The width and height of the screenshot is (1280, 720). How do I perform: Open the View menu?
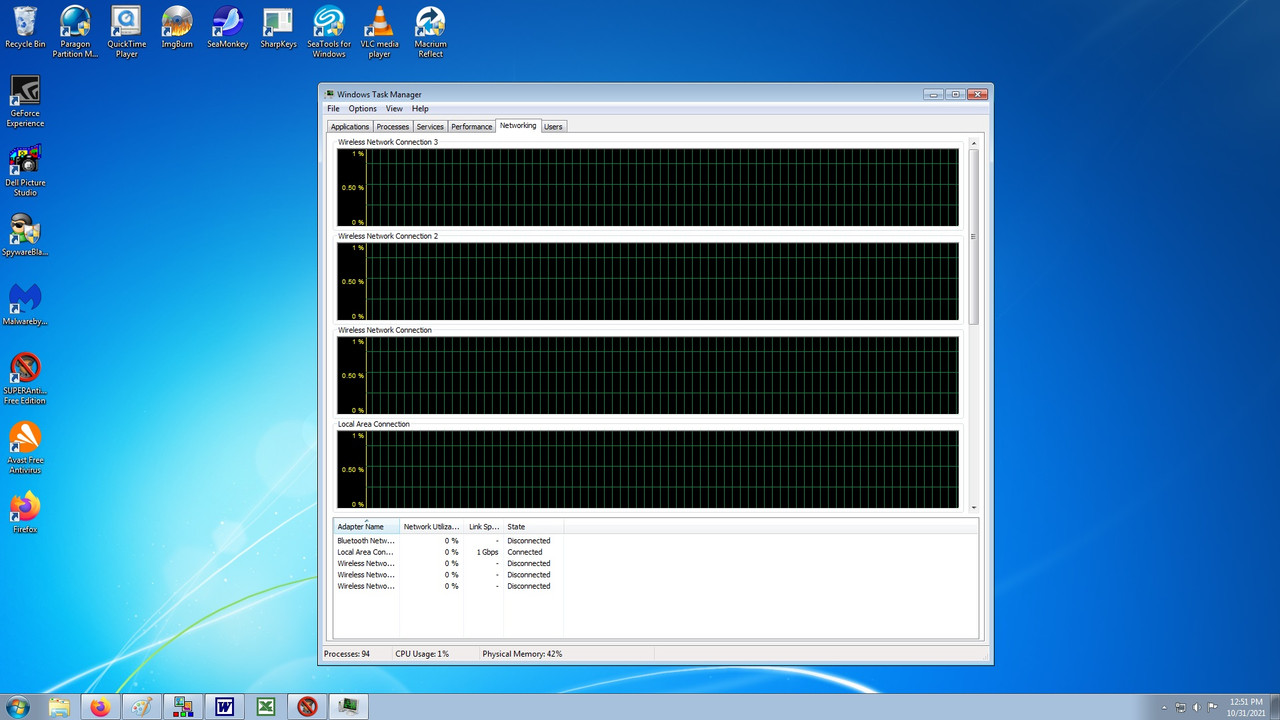coord(394,109)
